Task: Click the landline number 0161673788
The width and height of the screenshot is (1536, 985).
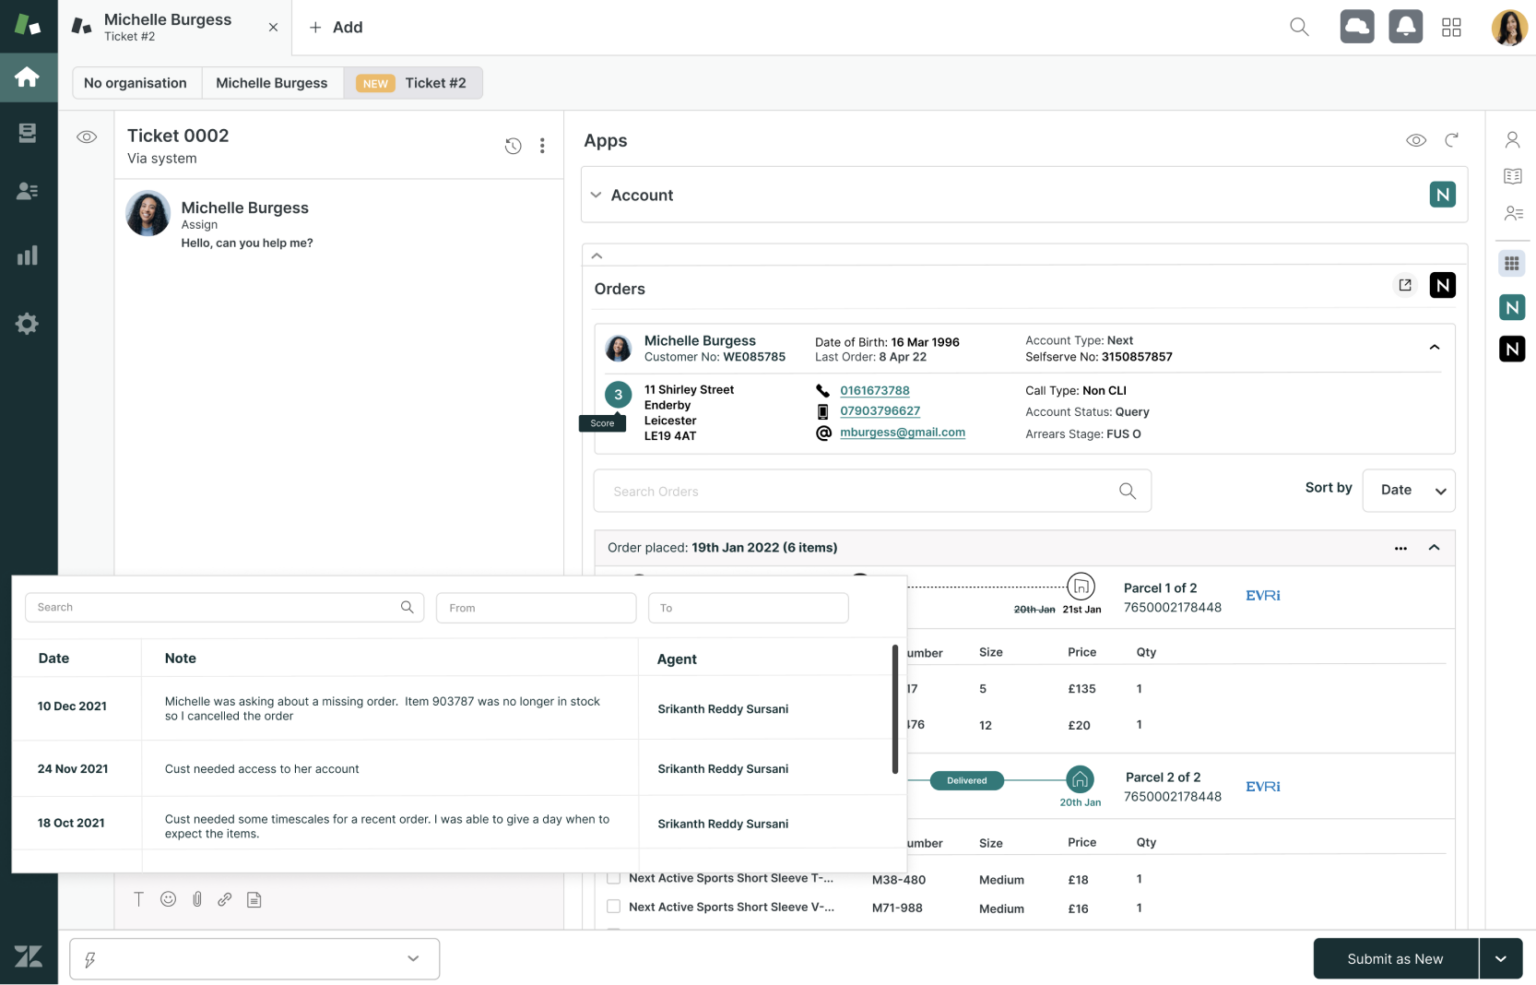Action: 874,390
